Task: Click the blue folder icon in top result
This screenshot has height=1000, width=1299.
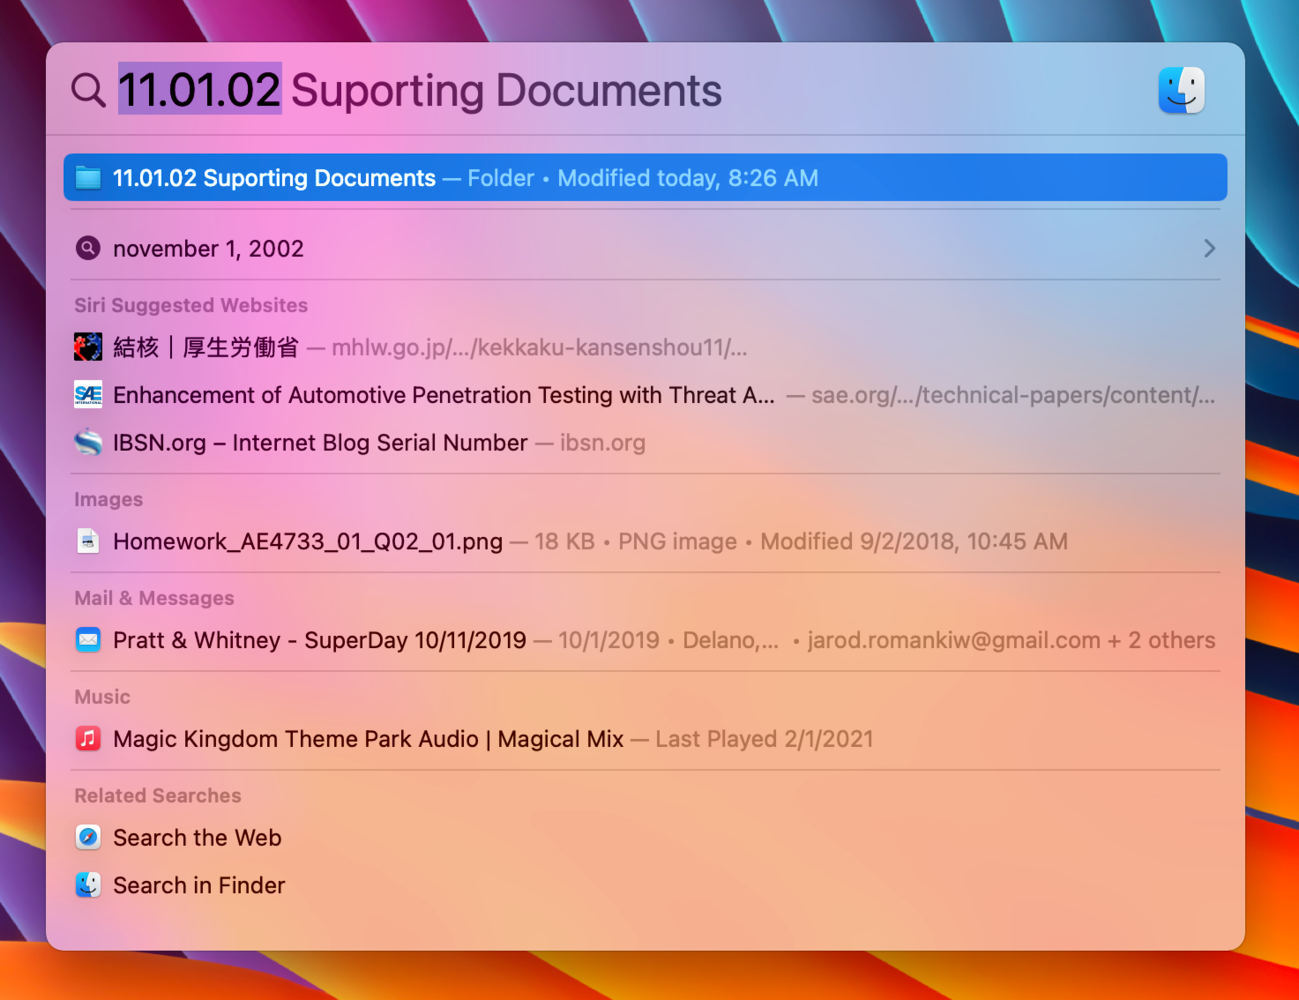Action: [88, 178]
